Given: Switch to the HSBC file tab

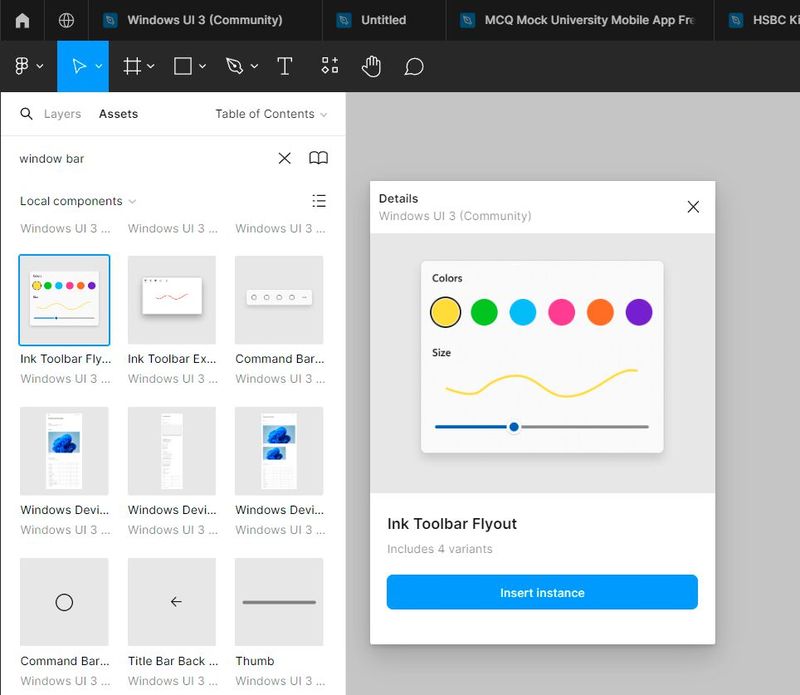Looking at the screenshot, I should tap(757, 20).
